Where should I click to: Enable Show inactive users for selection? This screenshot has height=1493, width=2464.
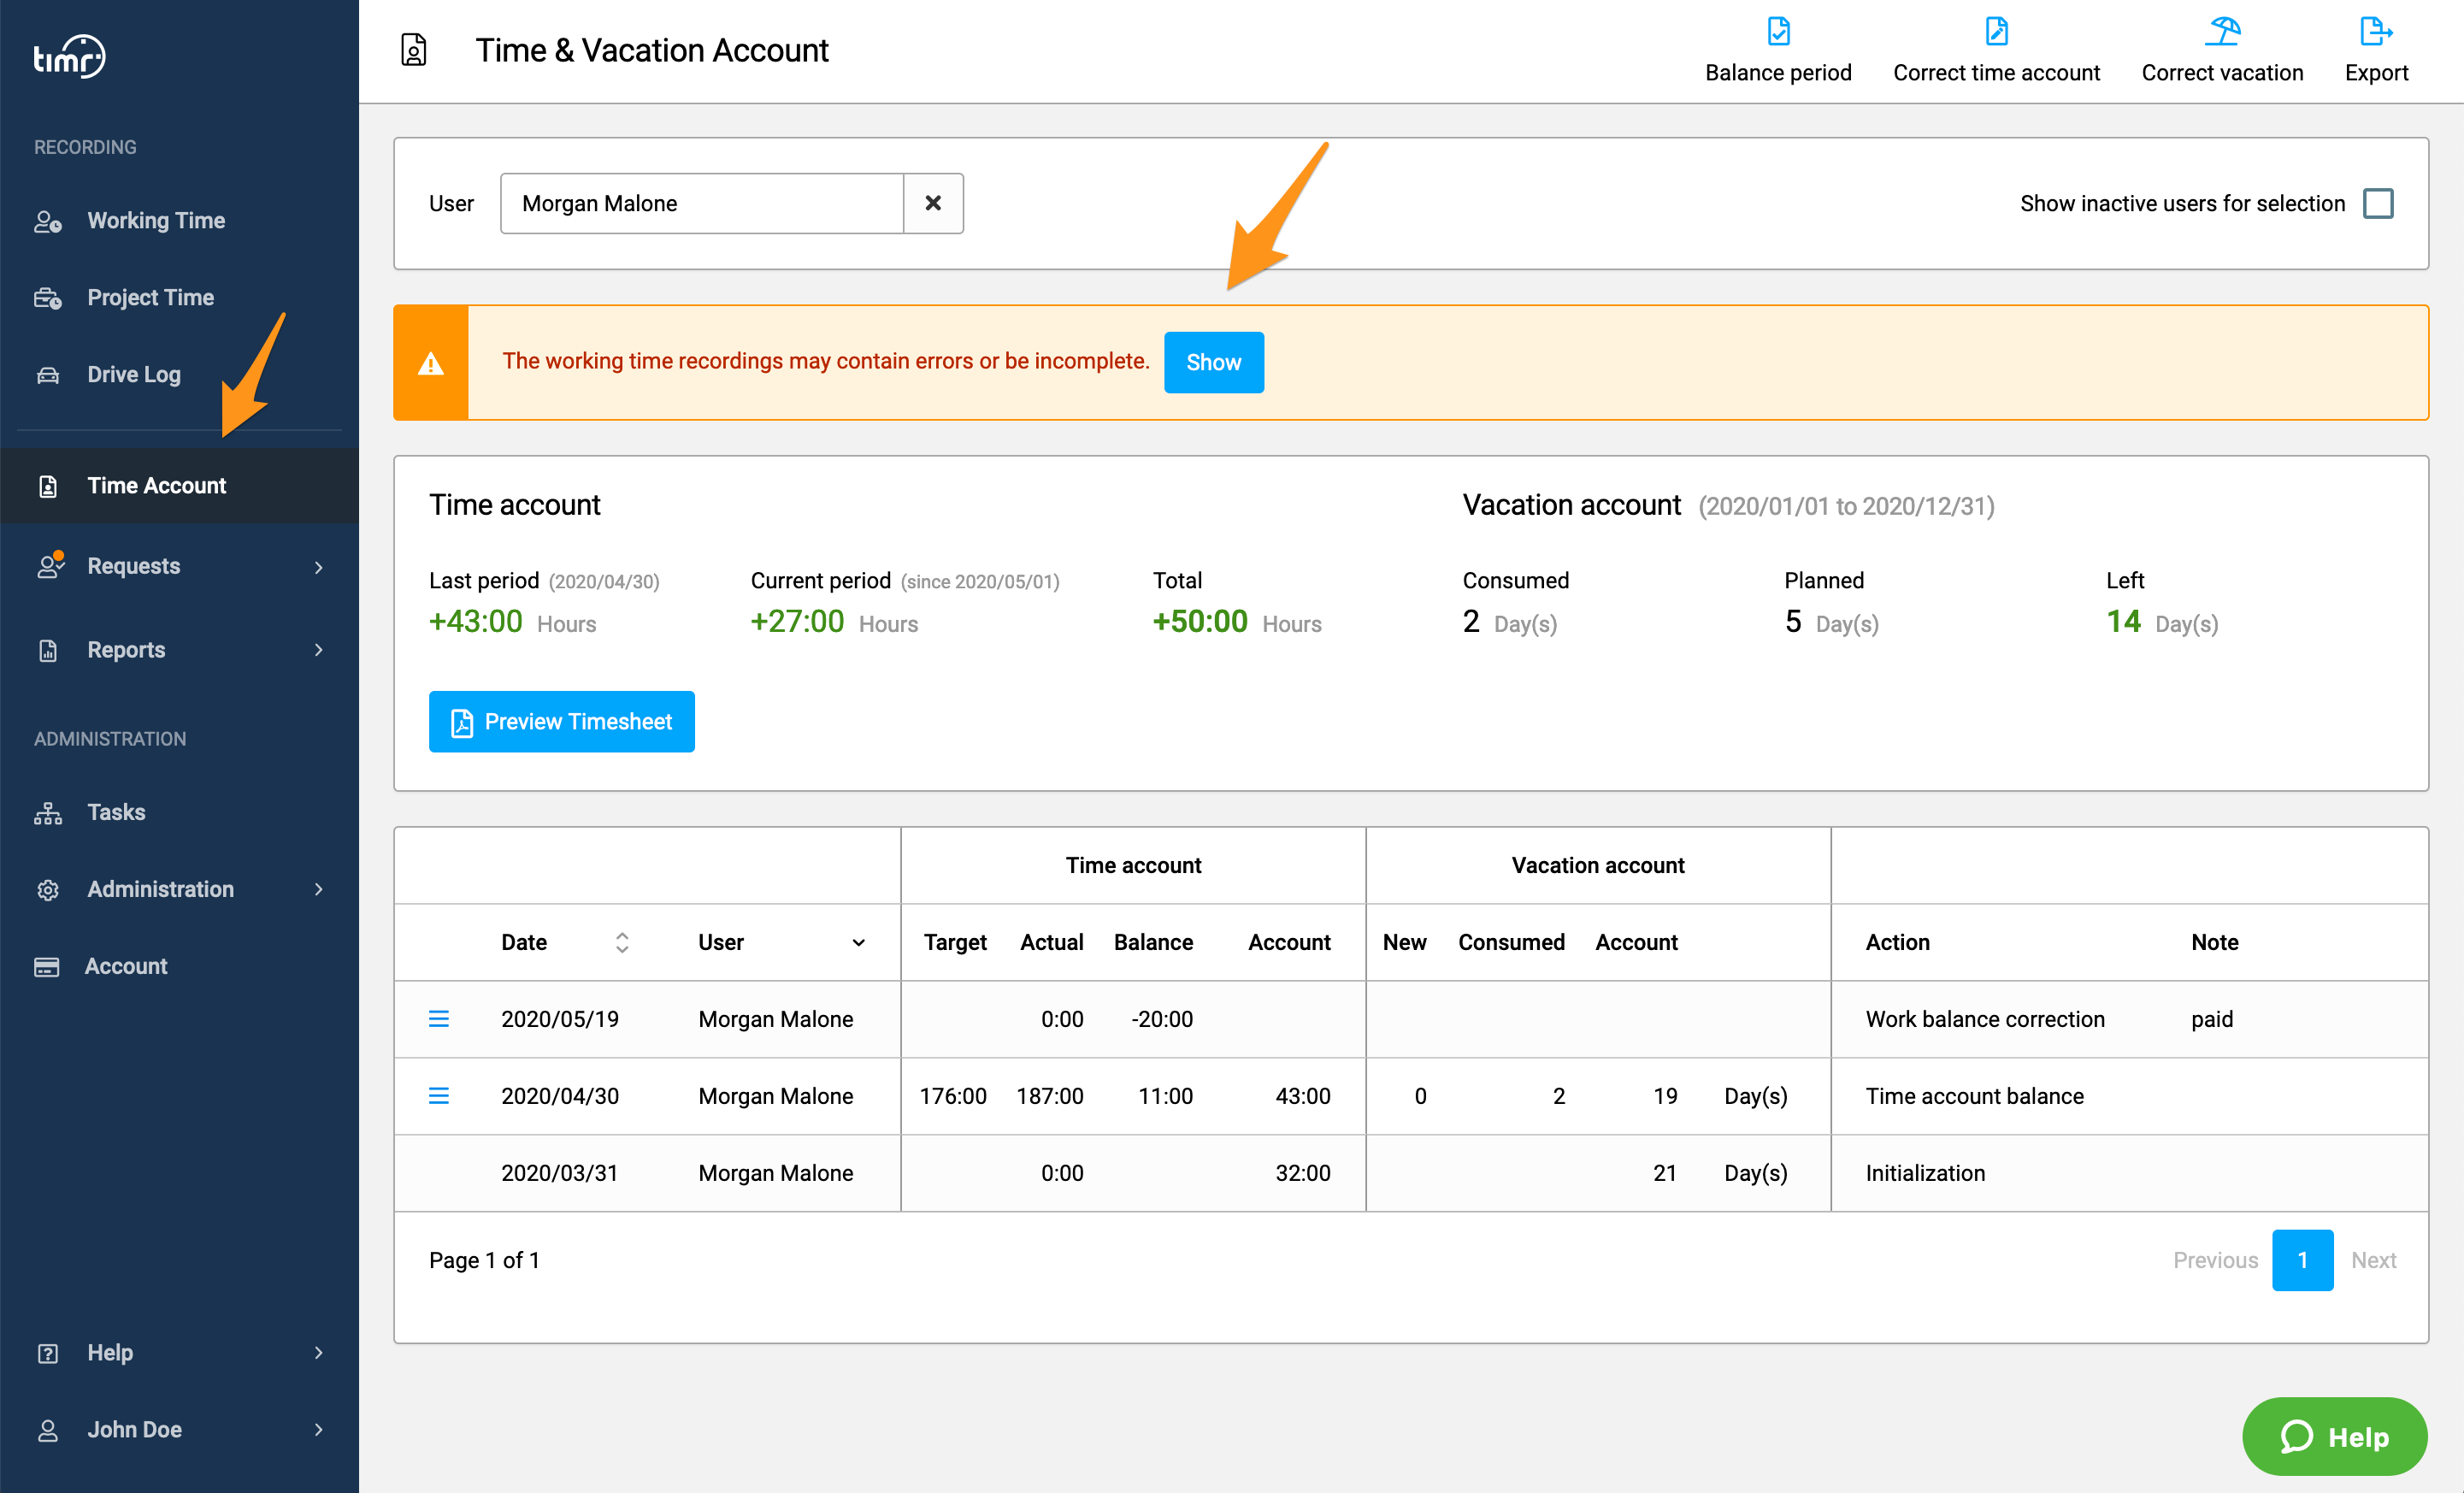2378,203
